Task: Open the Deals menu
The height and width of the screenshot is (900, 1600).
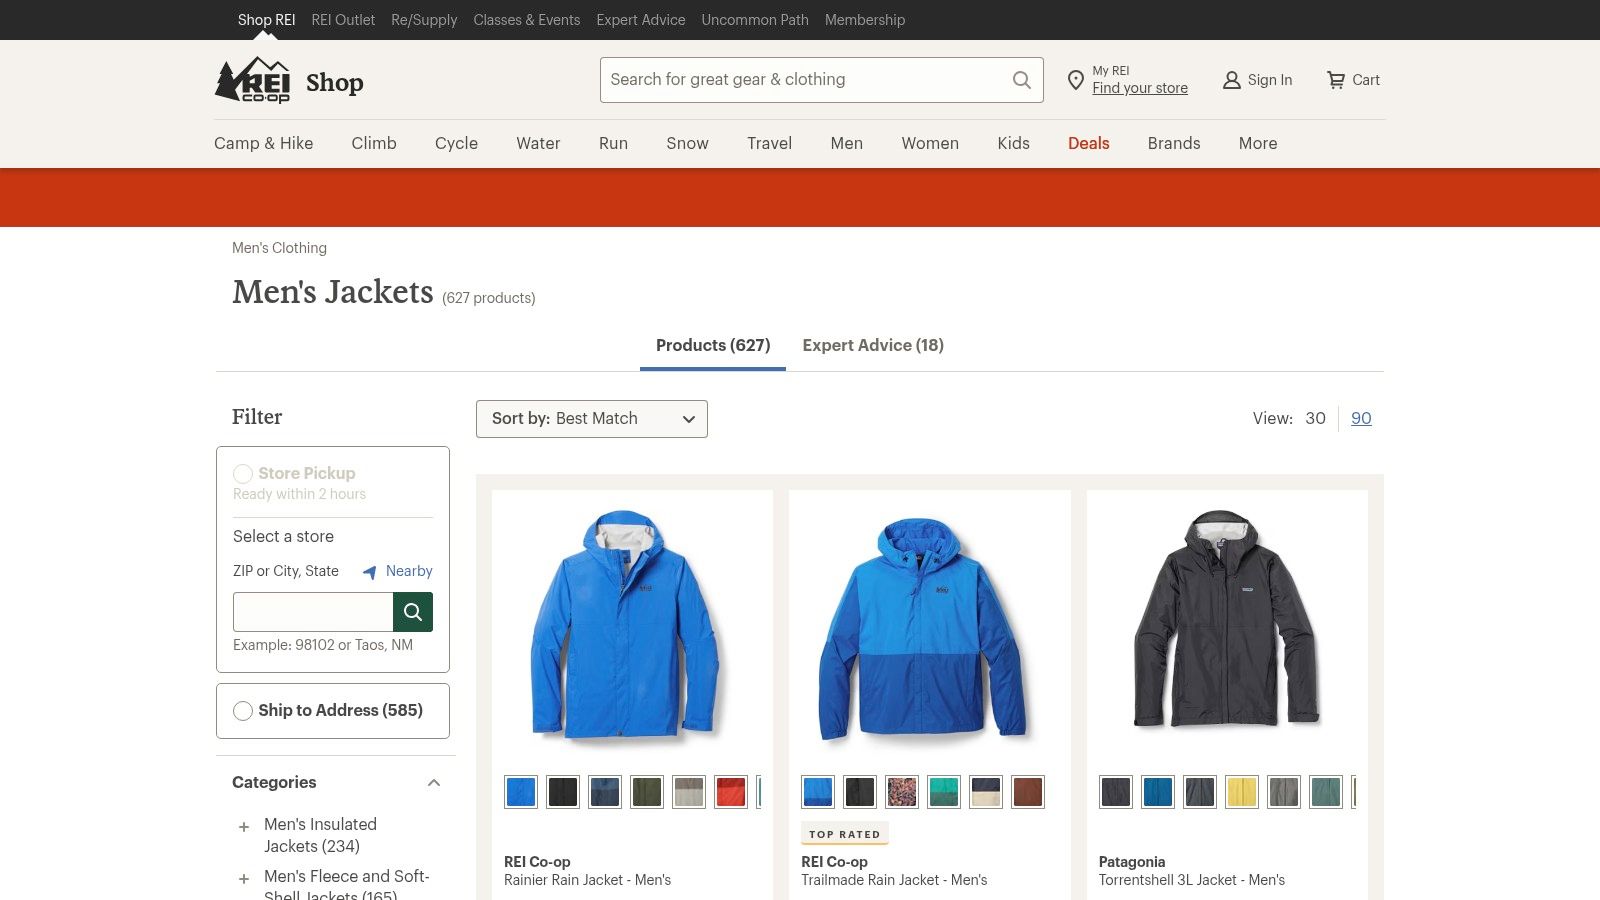Action: point(1089,143)
